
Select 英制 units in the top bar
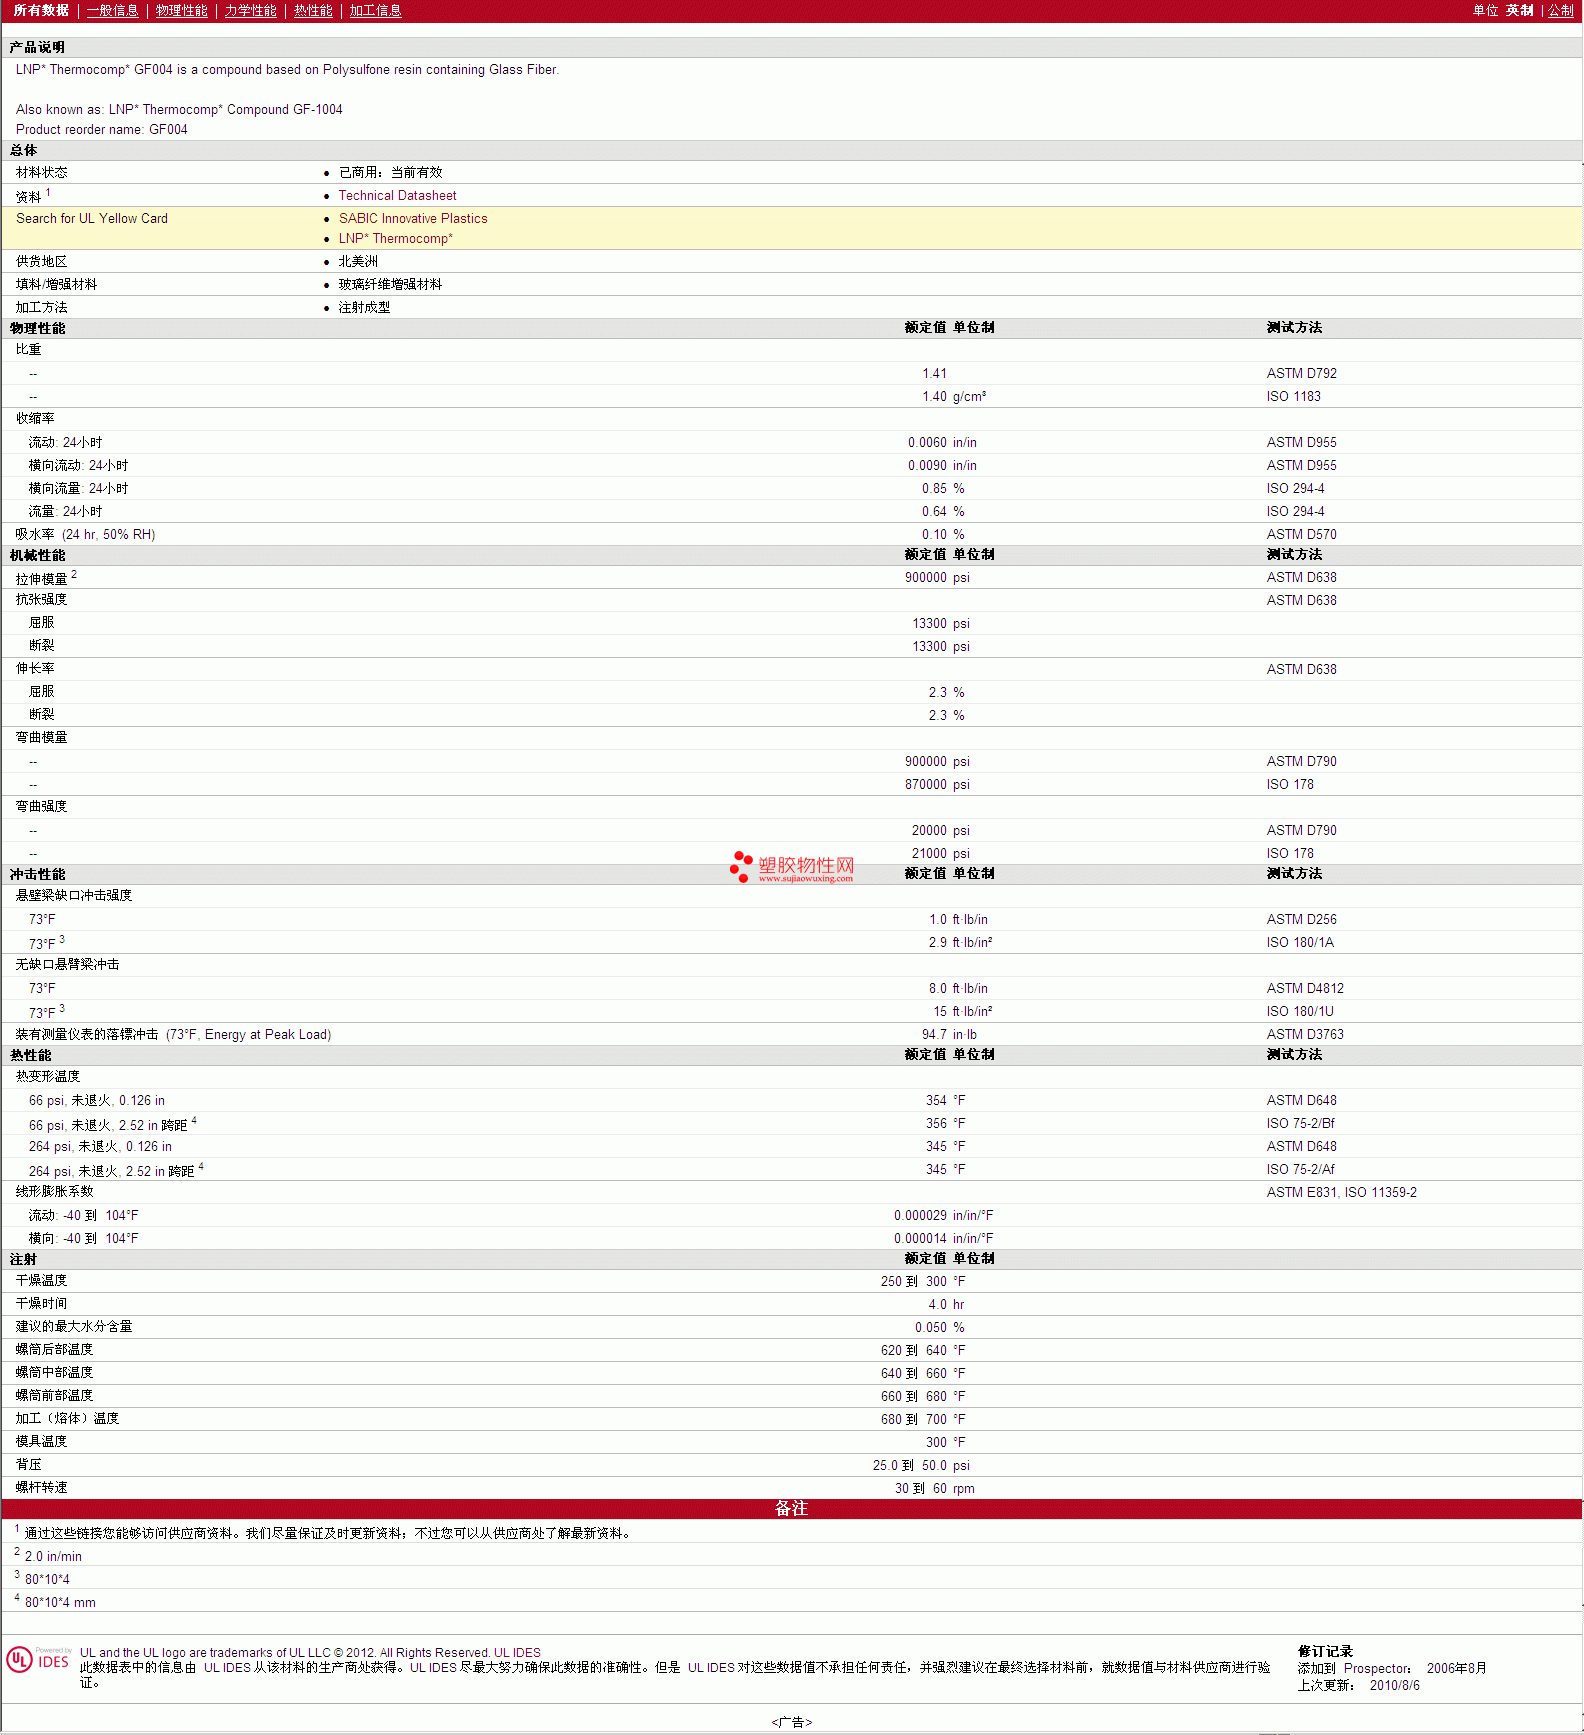click(1519, 11)
